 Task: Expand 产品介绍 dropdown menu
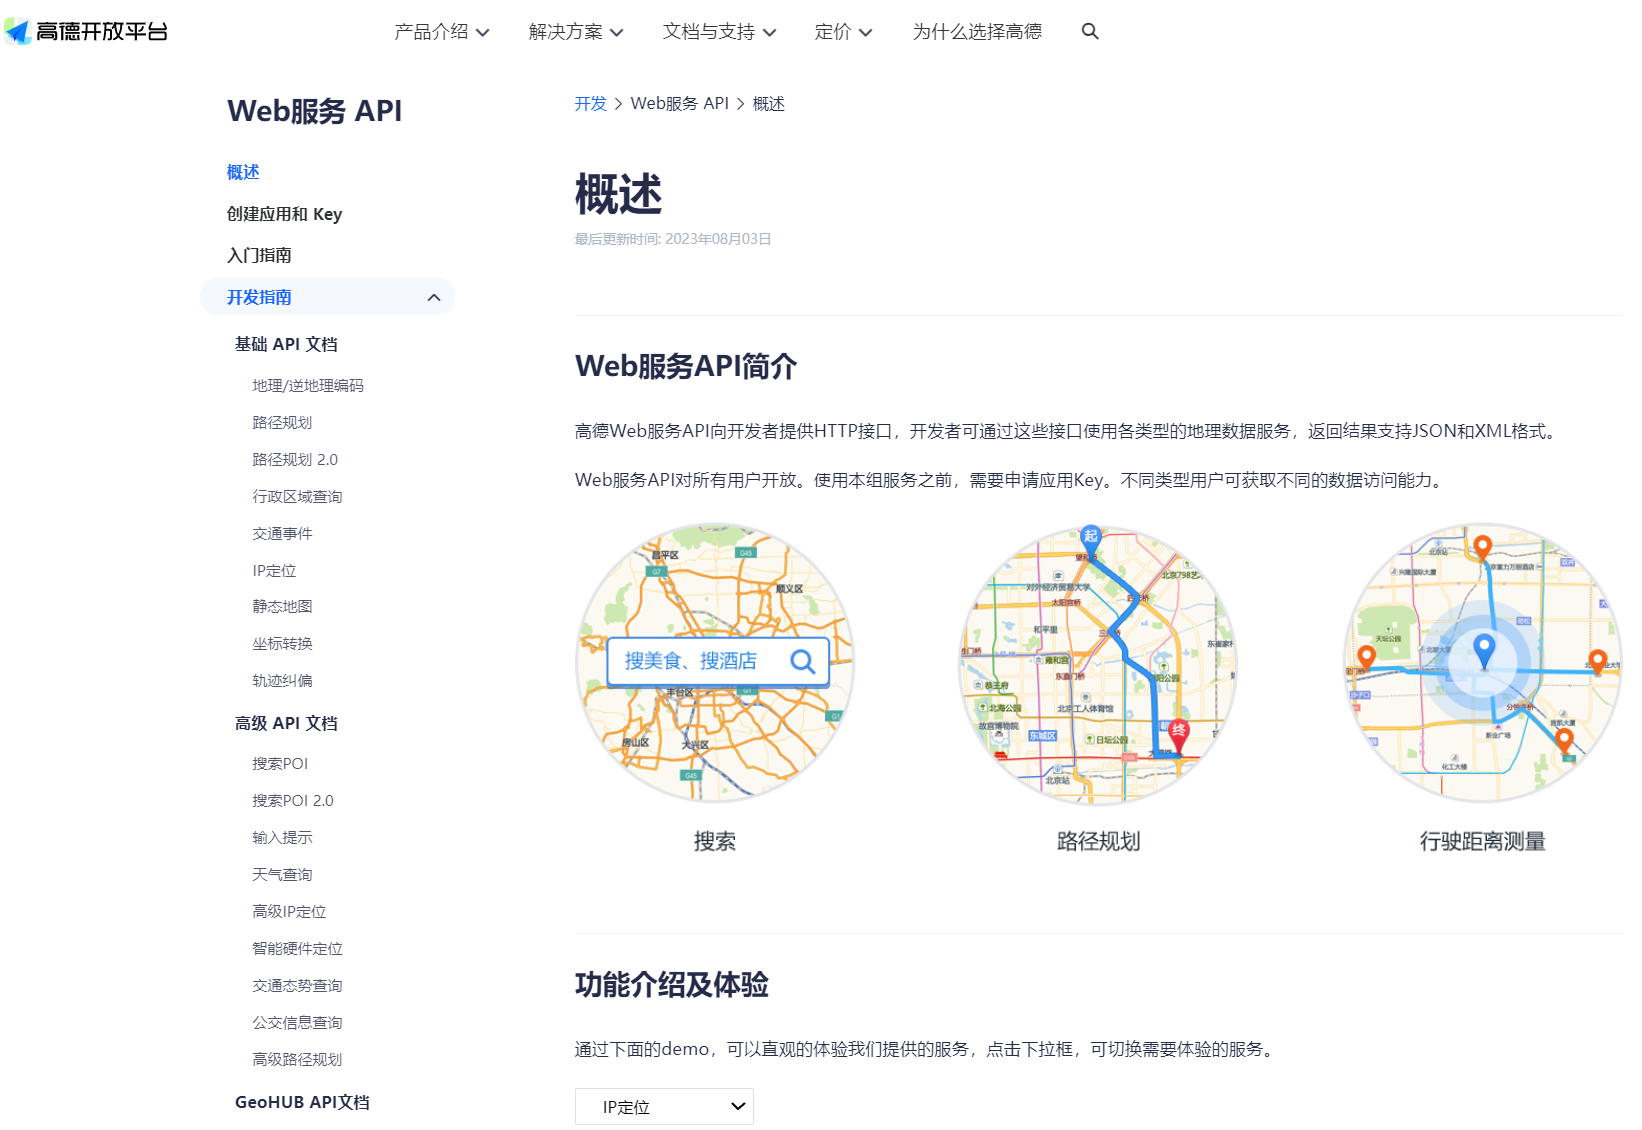(442, 31)
